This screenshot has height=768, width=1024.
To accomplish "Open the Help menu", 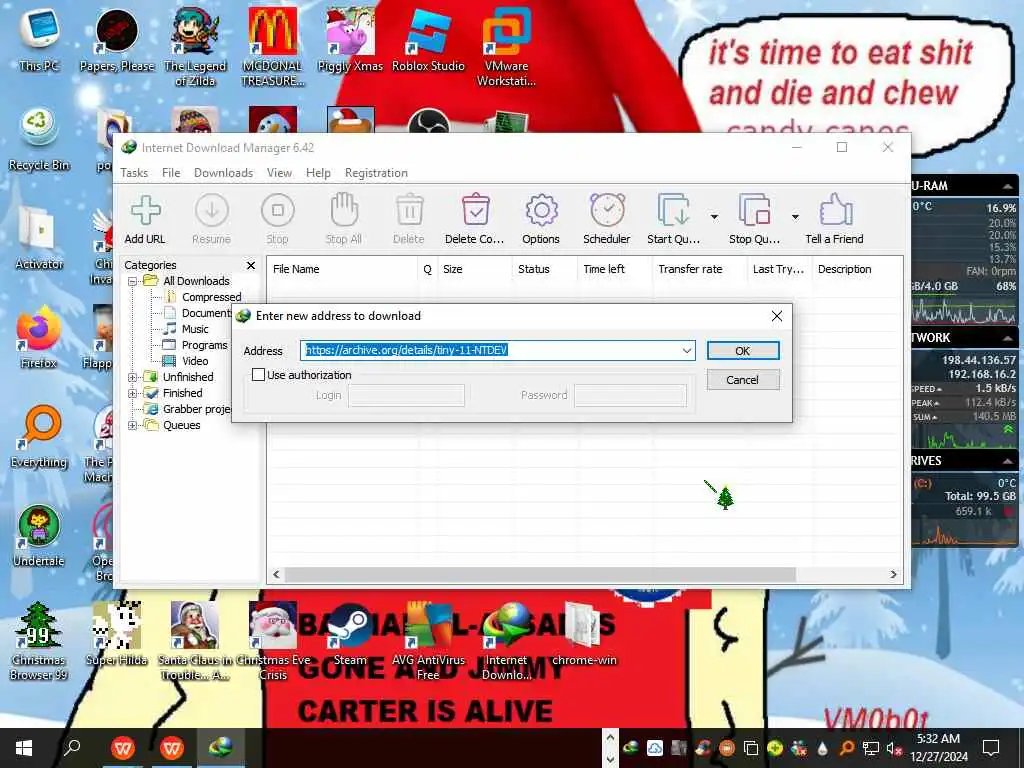I will coord(318,173).
